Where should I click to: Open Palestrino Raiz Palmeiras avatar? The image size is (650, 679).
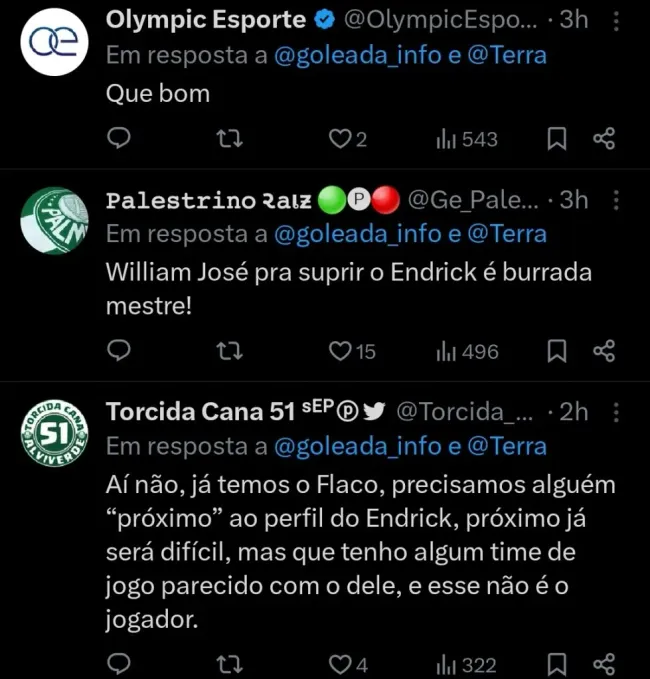(55, 222)
